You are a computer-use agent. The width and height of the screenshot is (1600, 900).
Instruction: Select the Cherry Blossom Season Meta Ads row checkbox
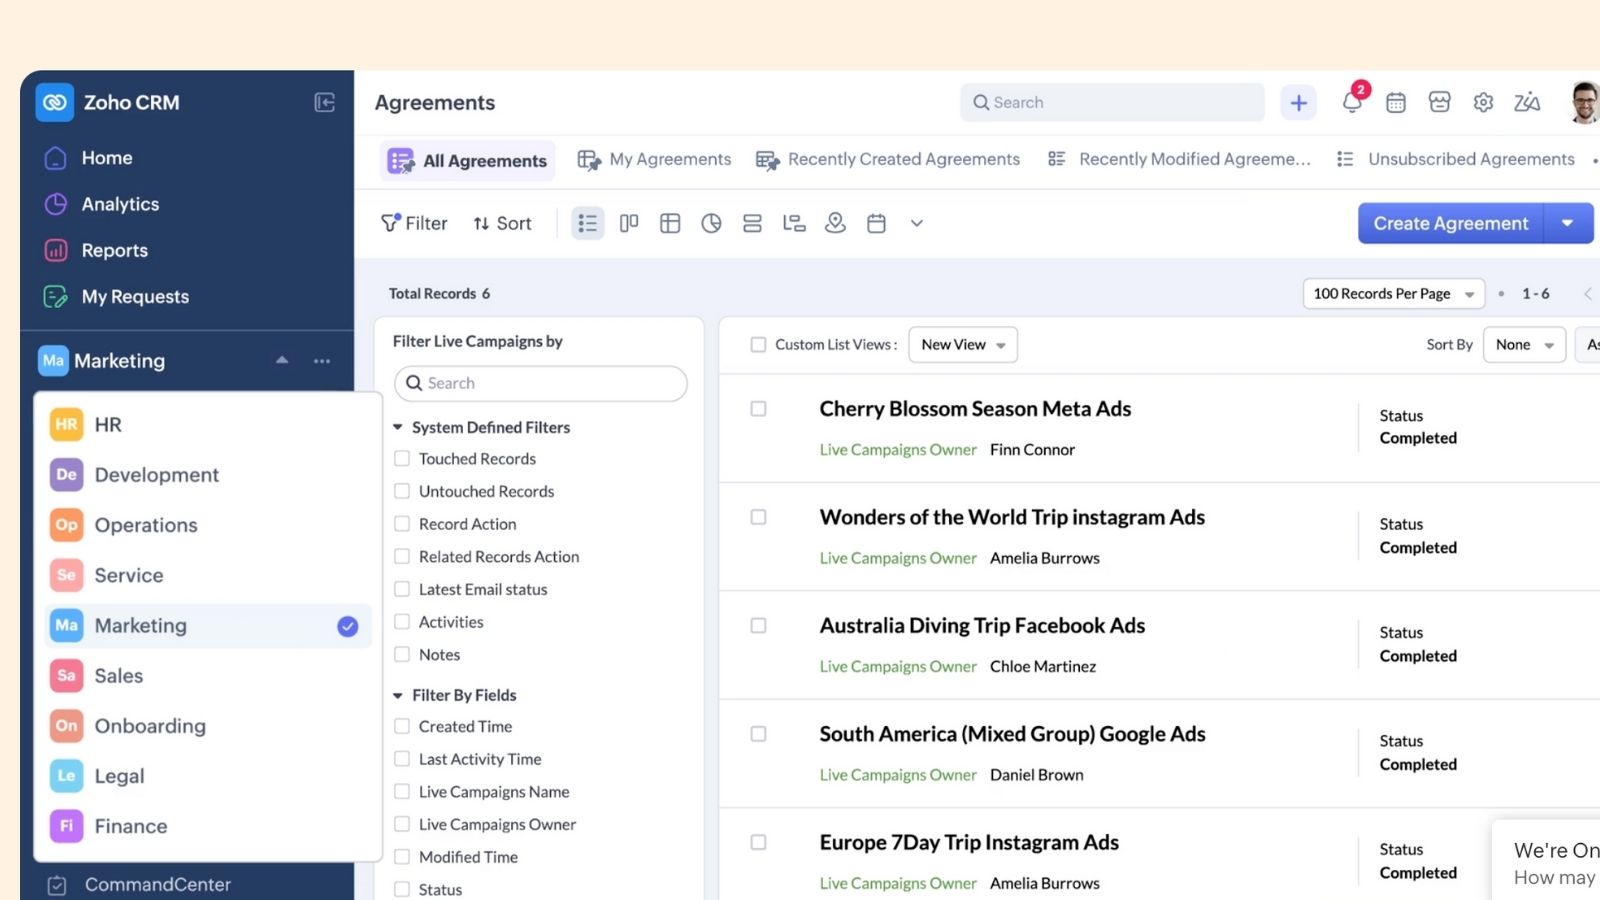[x=758, y=408]
